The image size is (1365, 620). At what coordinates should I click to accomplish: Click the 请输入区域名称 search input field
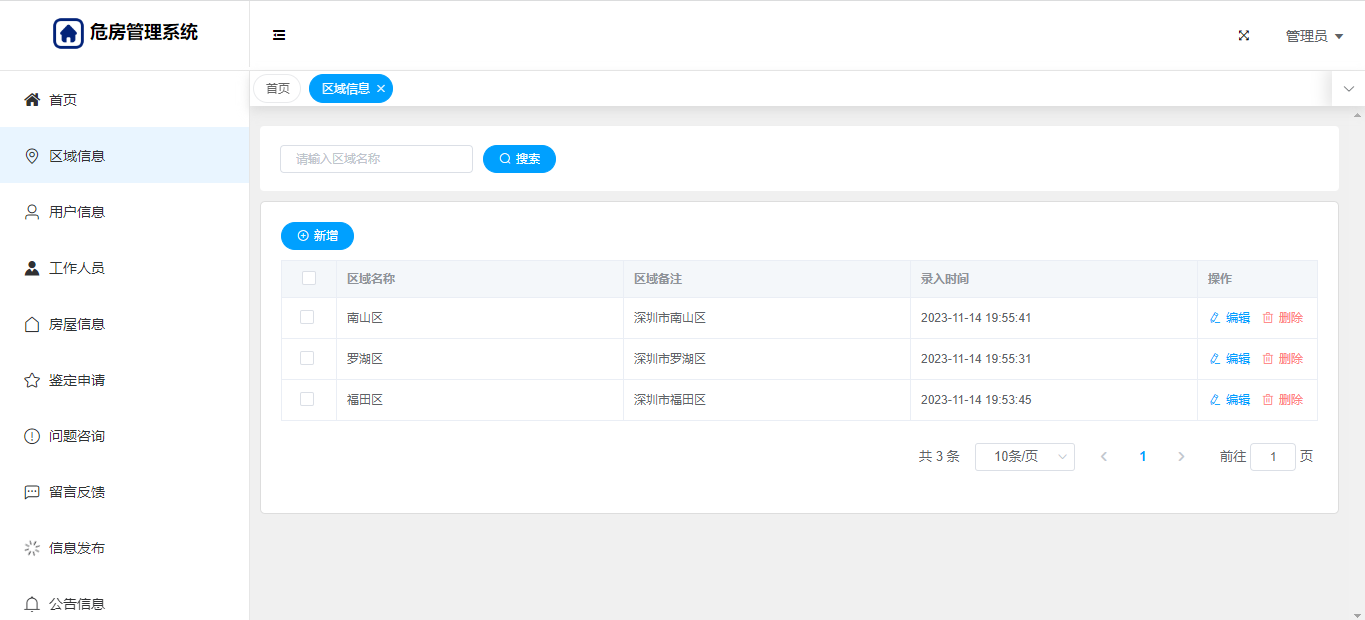pos(376,159)
